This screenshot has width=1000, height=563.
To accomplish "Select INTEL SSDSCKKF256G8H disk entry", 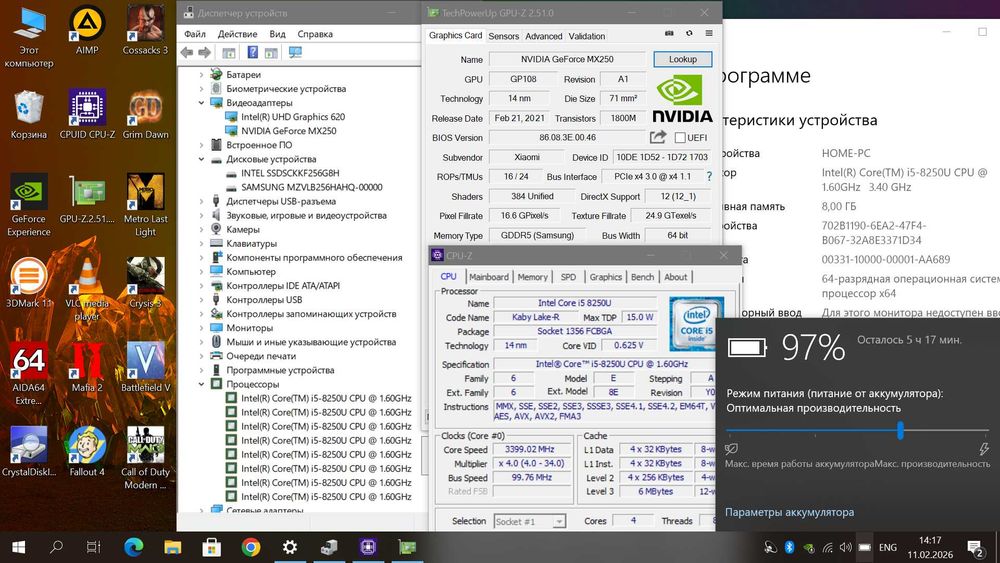I will pos(290,173).
